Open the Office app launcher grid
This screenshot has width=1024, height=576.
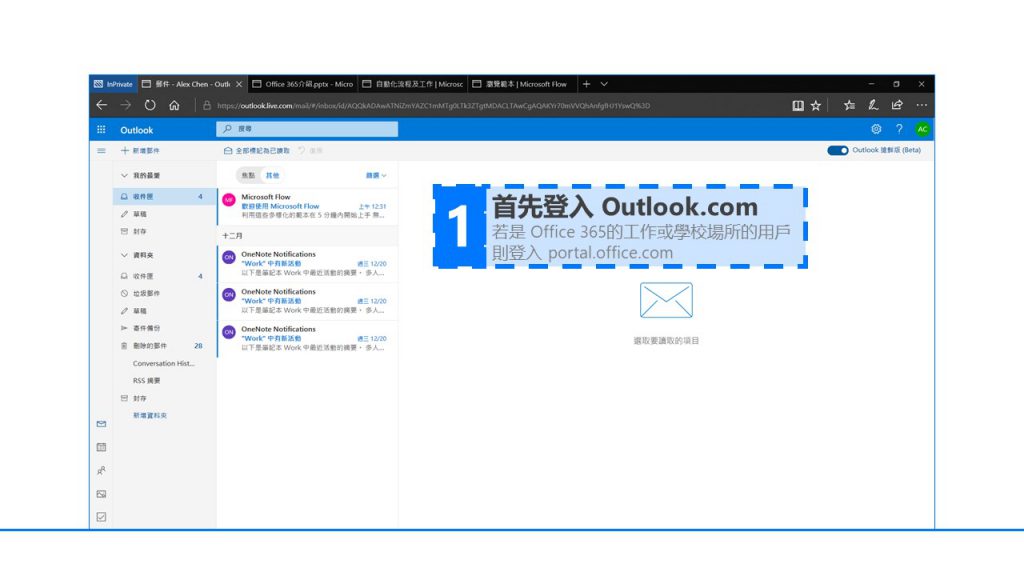coord(101,129)
